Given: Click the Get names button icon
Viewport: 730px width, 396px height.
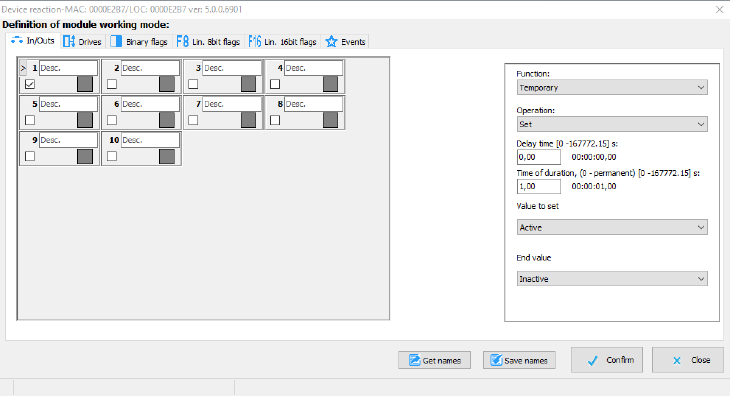Looking at the screenshot, I should click(x=414, y=360).
